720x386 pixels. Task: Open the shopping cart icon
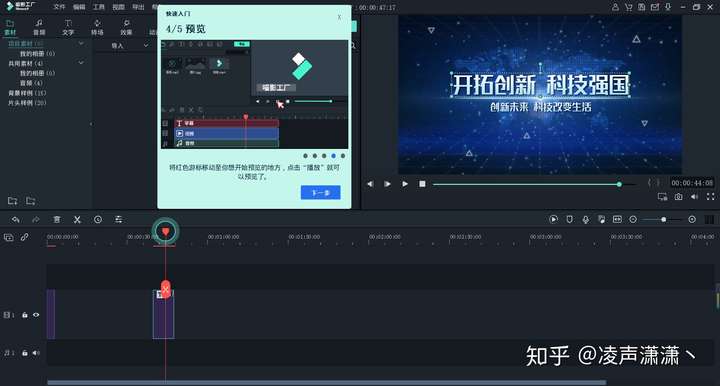point(629,7)
